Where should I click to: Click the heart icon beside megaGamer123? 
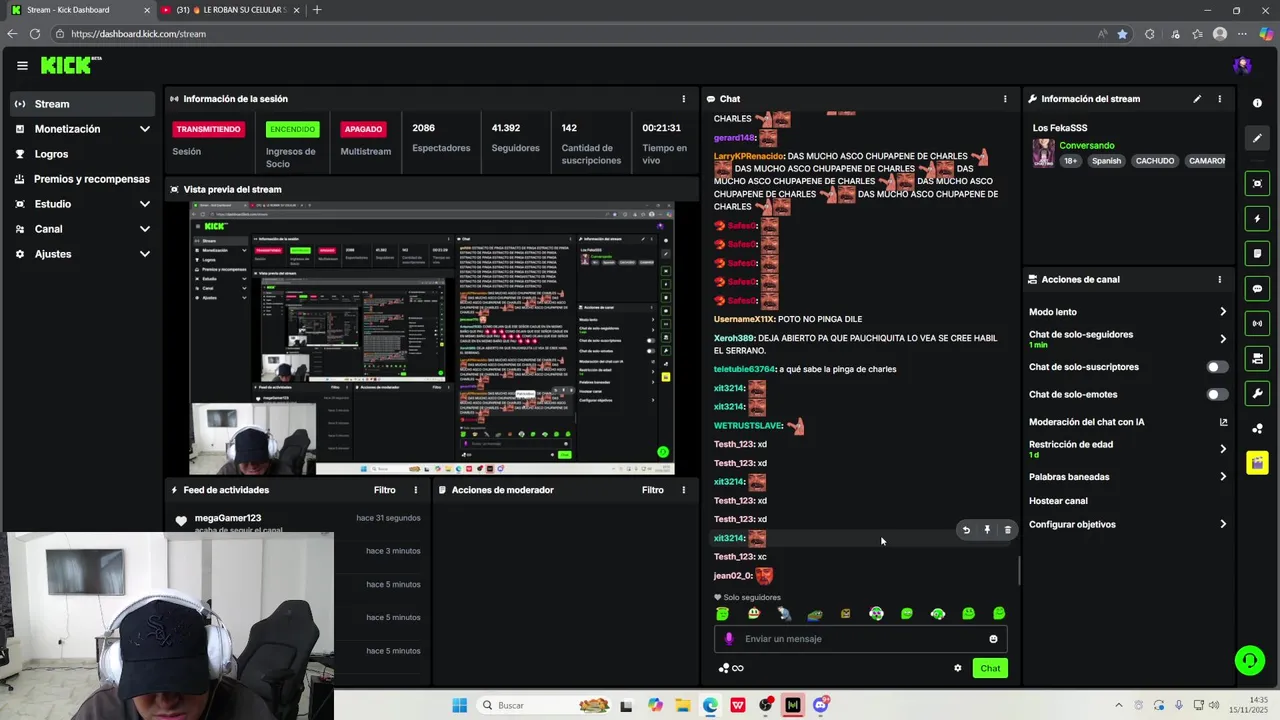pyautogui.click(x=181, y=521)
